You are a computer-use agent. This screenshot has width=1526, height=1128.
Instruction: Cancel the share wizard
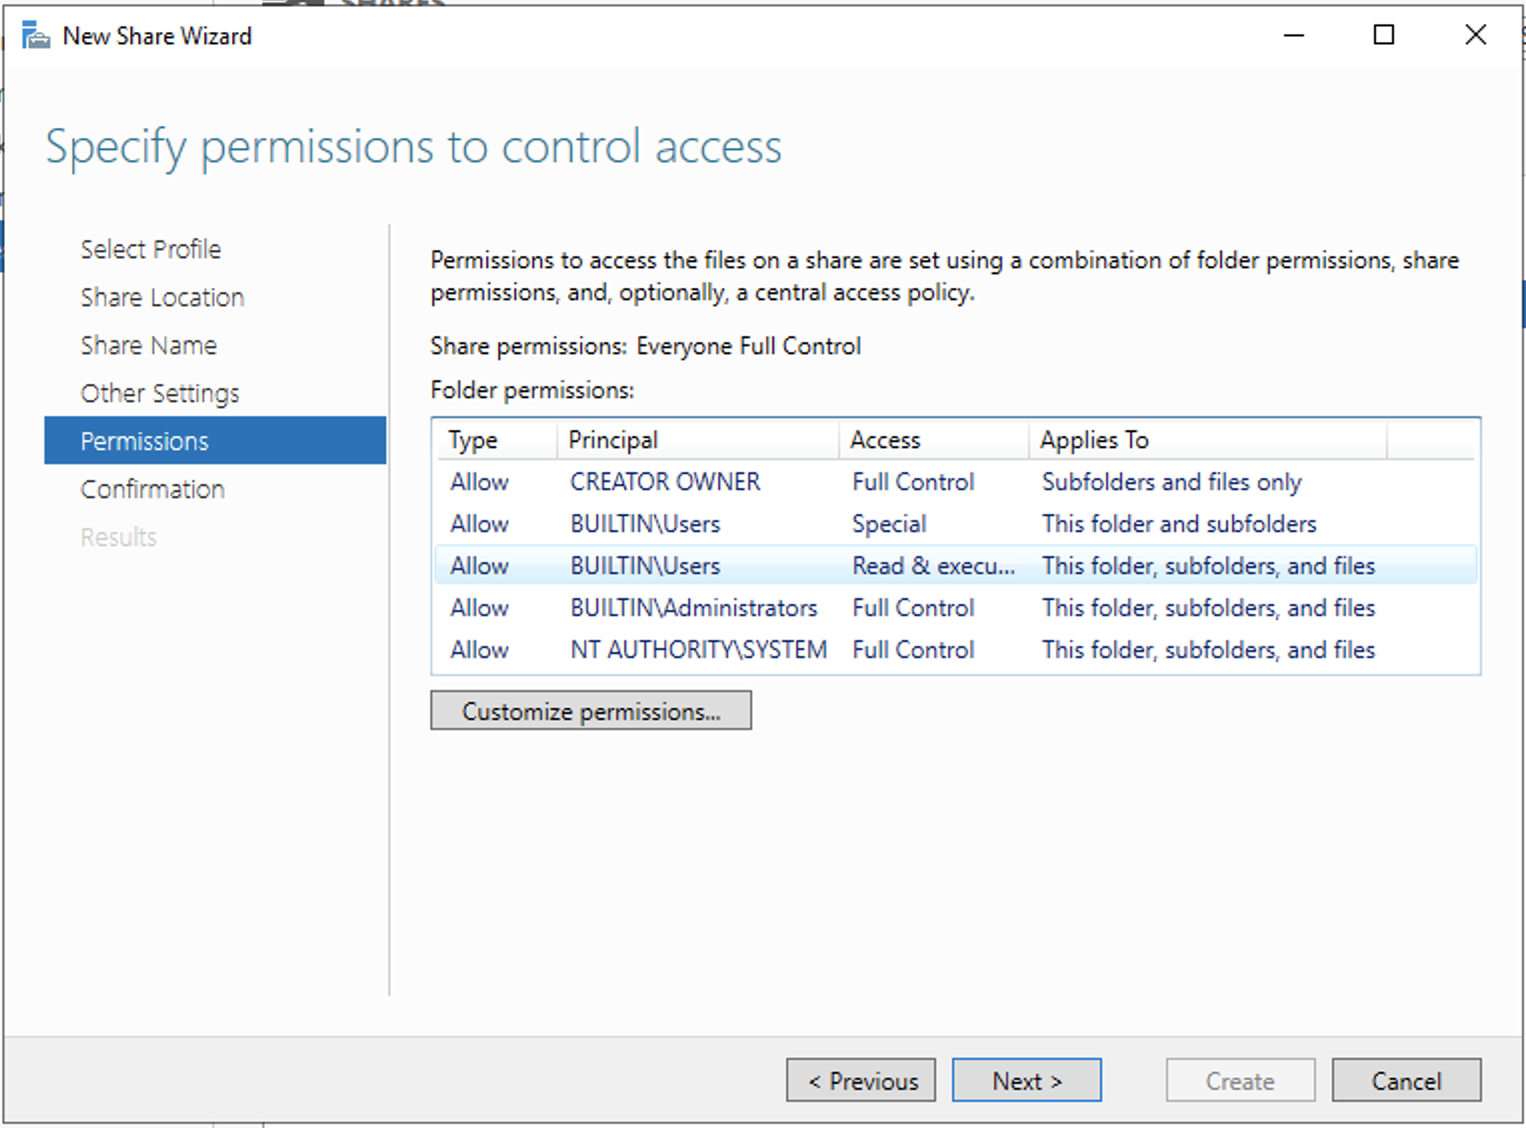point(1405,1081)
